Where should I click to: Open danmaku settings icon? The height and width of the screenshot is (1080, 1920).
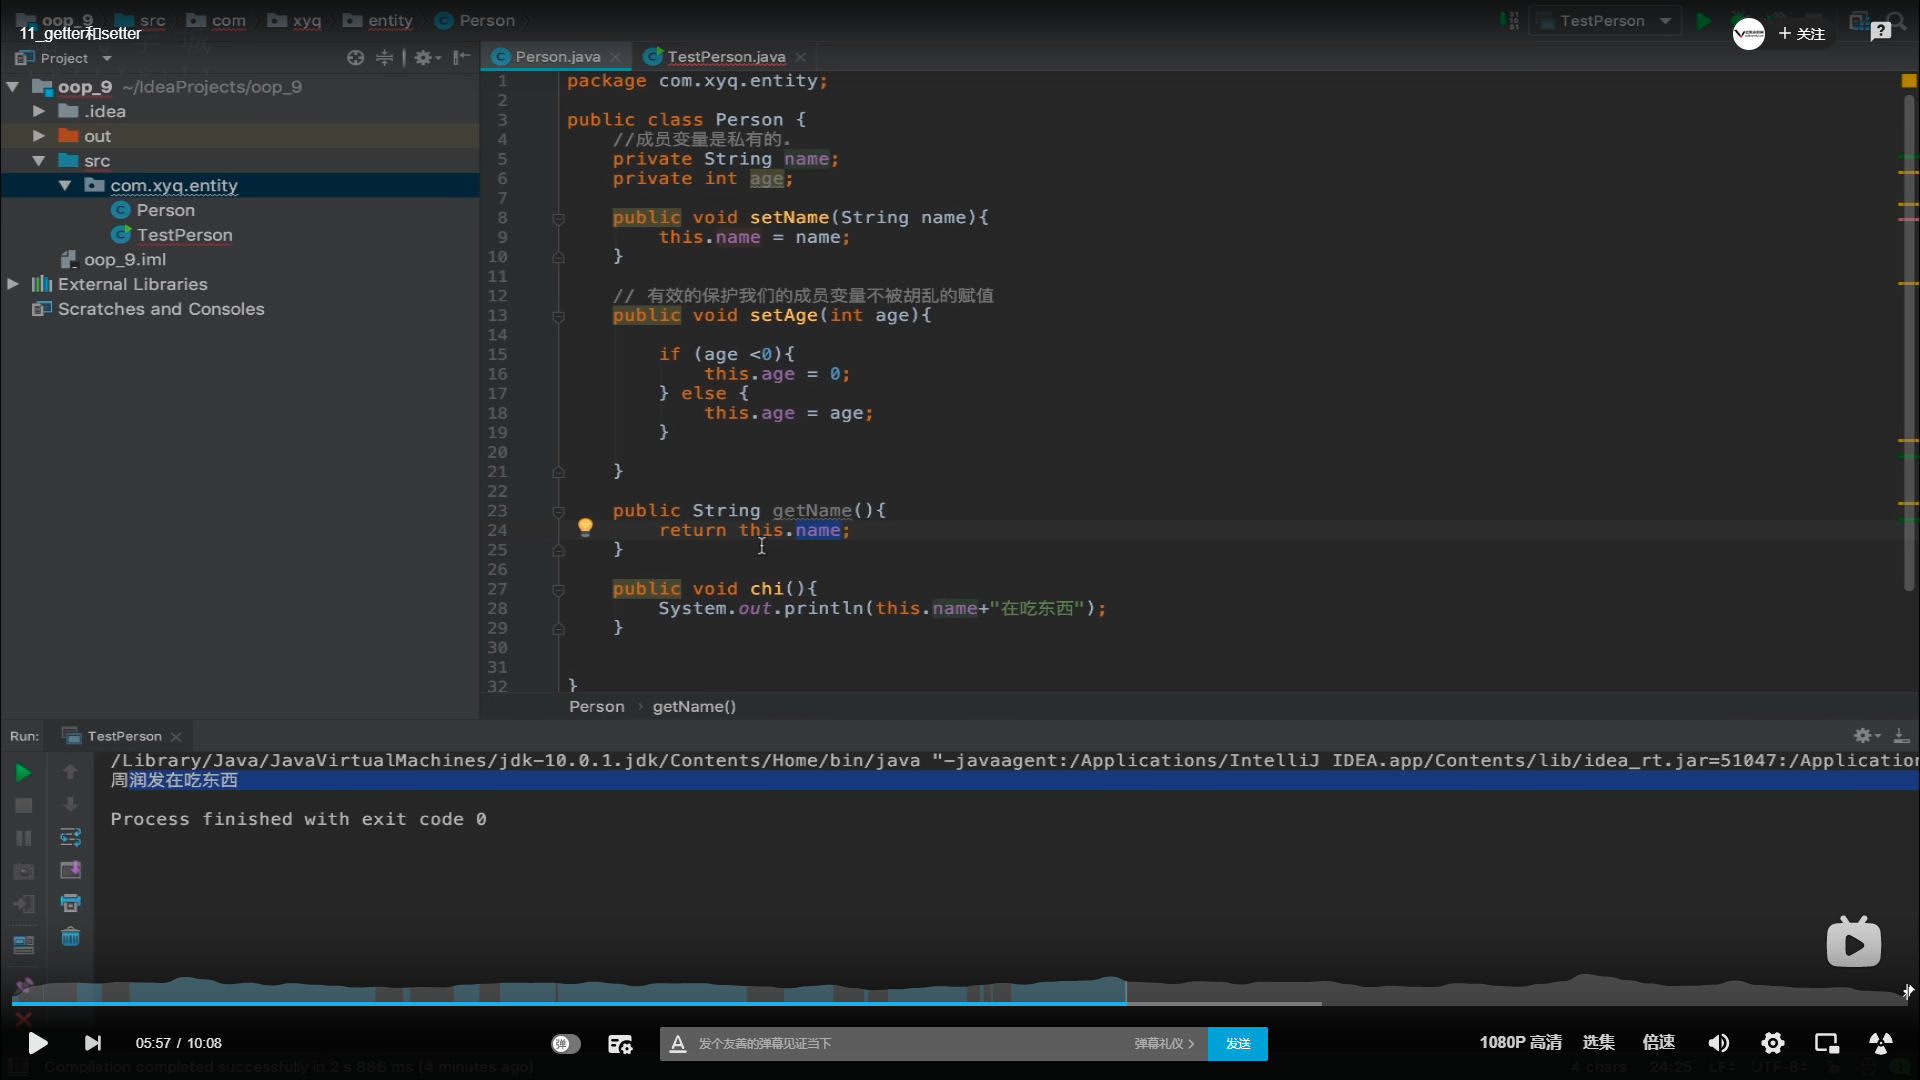tap(620, 1044)
